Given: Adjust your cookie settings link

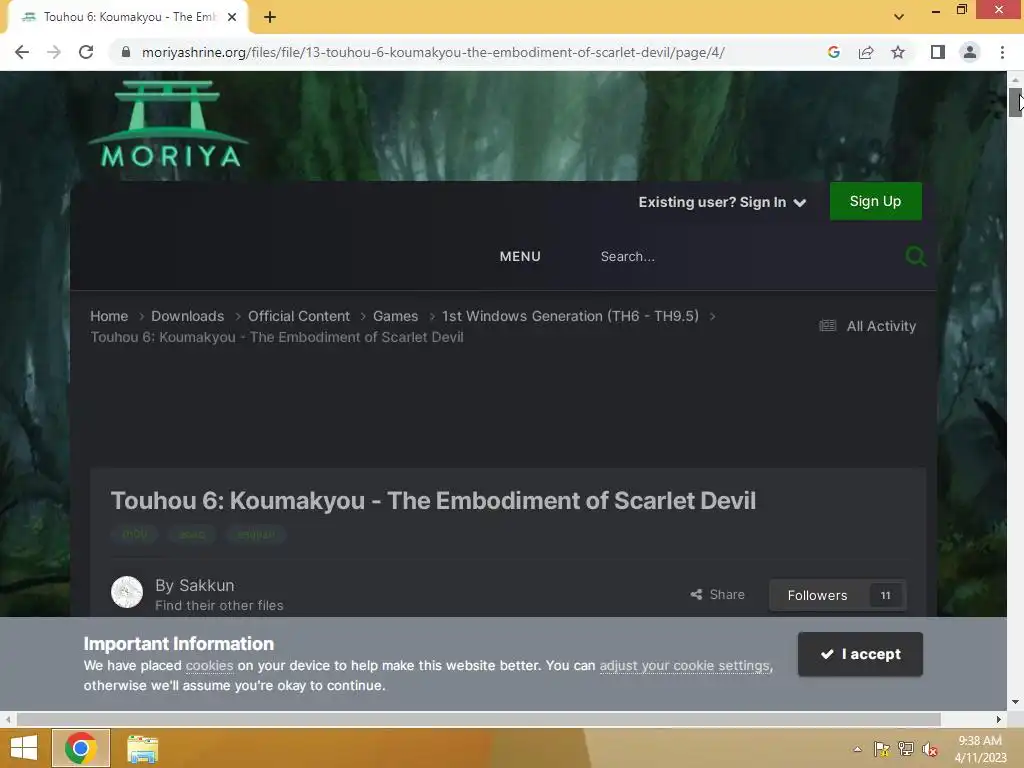Looking at the screenshot, I should pyautogui.click(x=684, y=665).
